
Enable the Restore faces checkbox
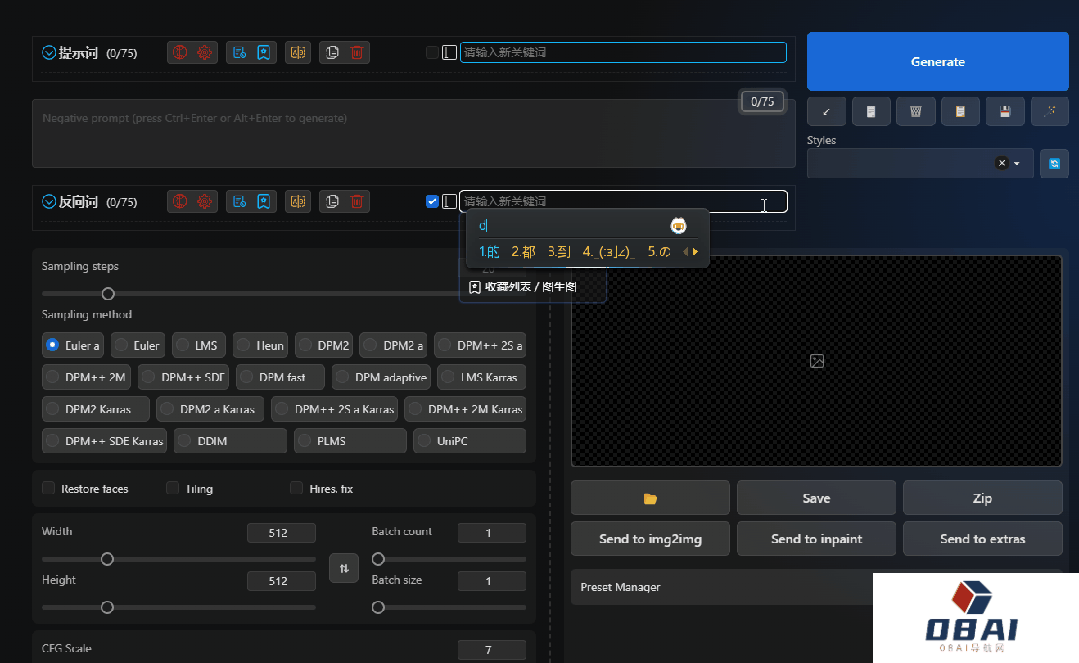point(49,489)
